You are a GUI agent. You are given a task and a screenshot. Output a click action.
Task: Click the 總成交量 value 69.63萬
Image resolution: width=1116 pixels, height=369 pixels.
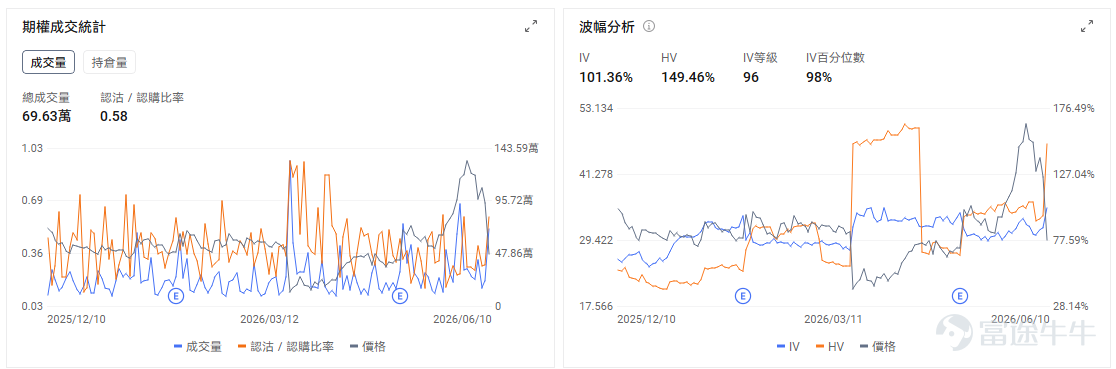click(46, 116)
